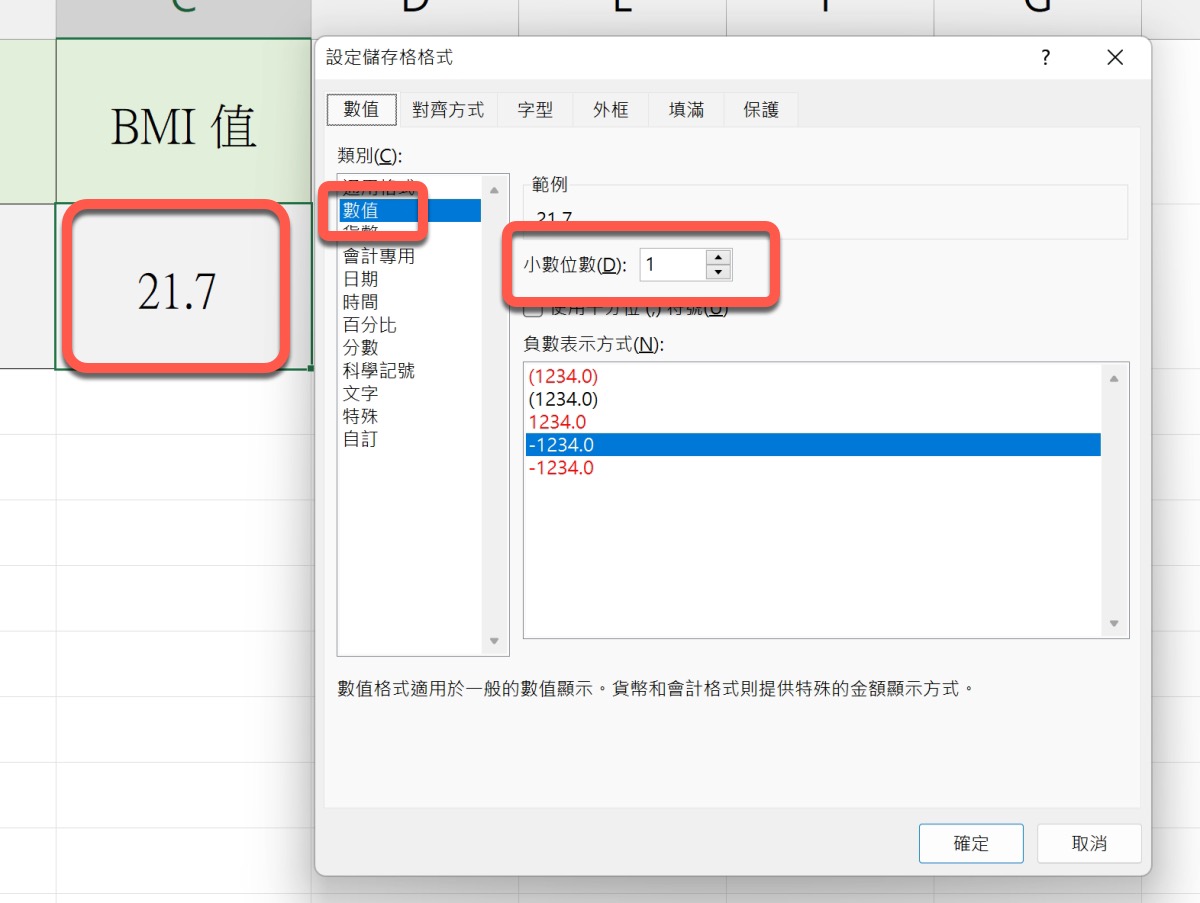This screenshot has width=1200, height=903.
Task: Open the 對齊方式 tab
Action: tap(448, 110)
